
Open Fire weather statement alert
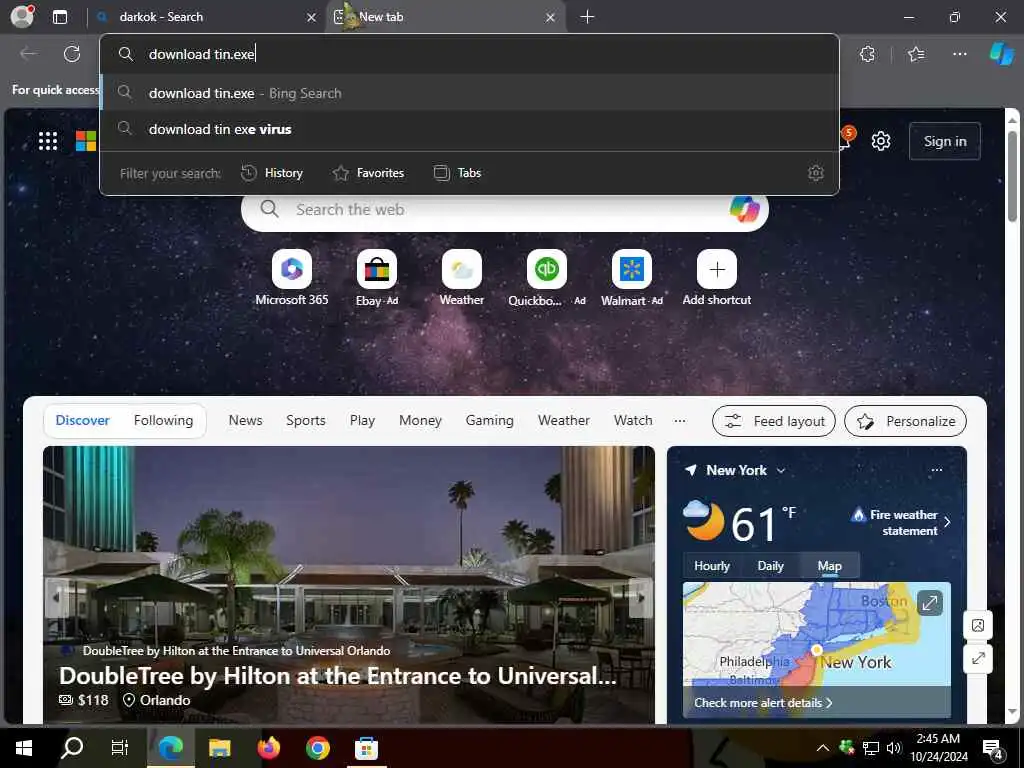[901, 522]
